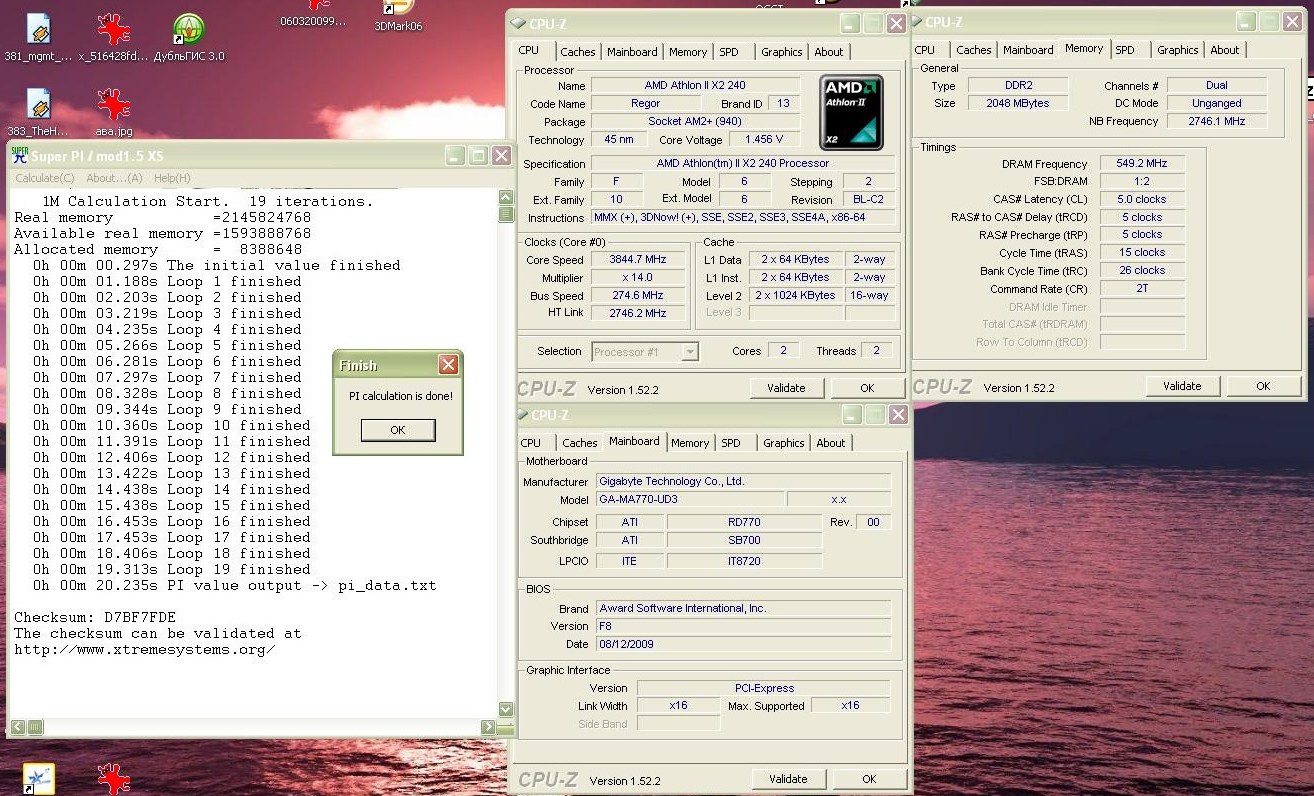Open the 383_TheH desktop file icon
This screenshot has width=1314, height=796.
tap(38, 104)
